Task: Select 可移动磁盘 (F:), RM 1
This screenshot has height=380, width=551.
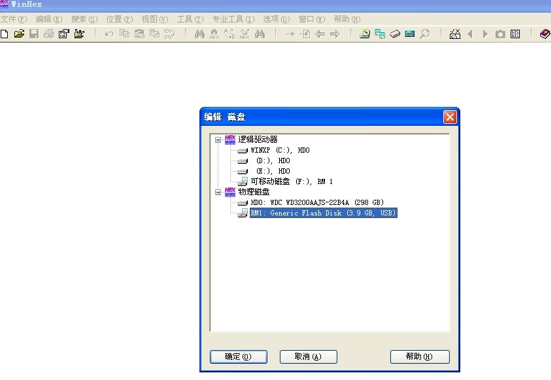Action: (x=292, y=182)
